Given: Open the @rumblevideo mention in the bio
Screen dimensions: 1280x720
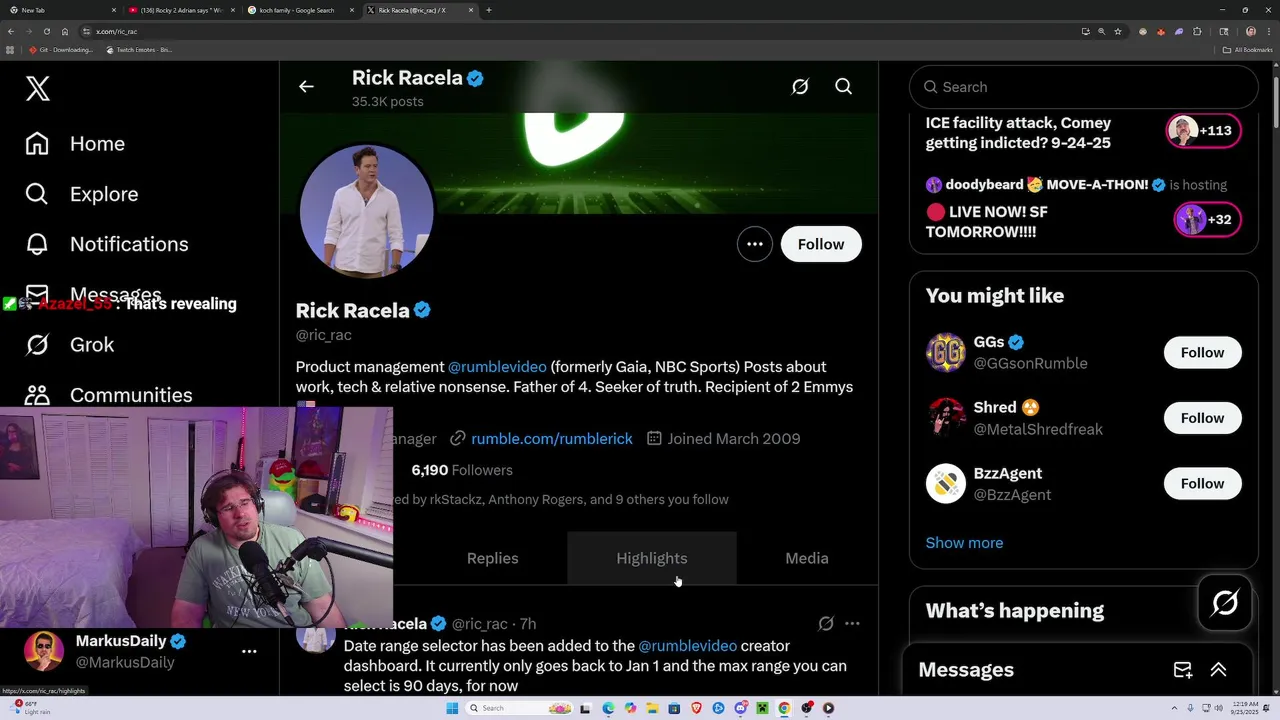Looking at the screenshot, I should click(x=497, y=367).
